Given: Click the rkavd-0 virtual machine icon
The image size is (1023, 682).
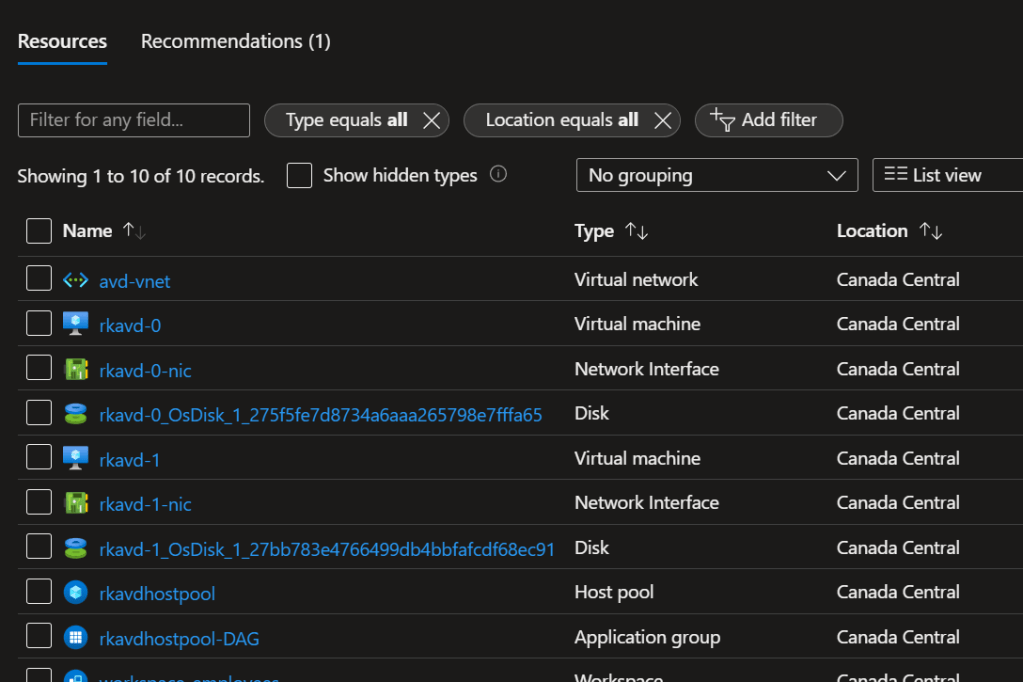Looking at the screenshot, I should click(x=76, y=324).
